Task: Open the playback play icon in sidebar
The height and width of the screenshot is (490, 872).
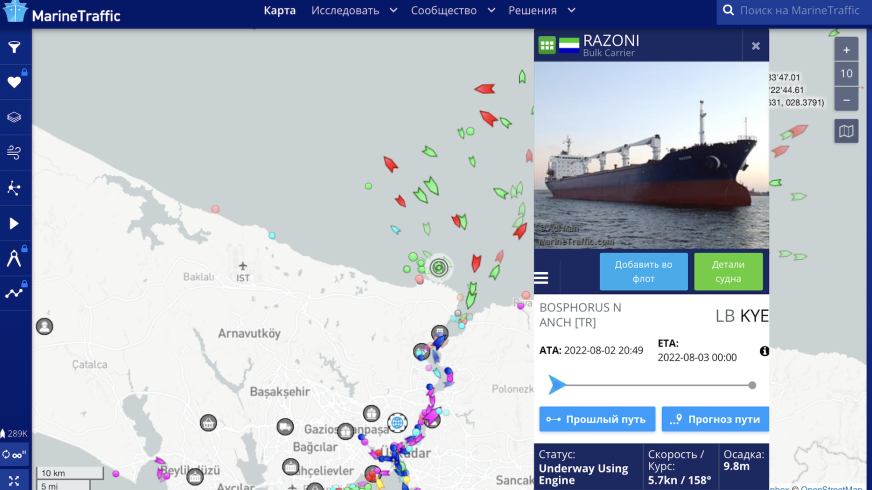Action: 14,224
